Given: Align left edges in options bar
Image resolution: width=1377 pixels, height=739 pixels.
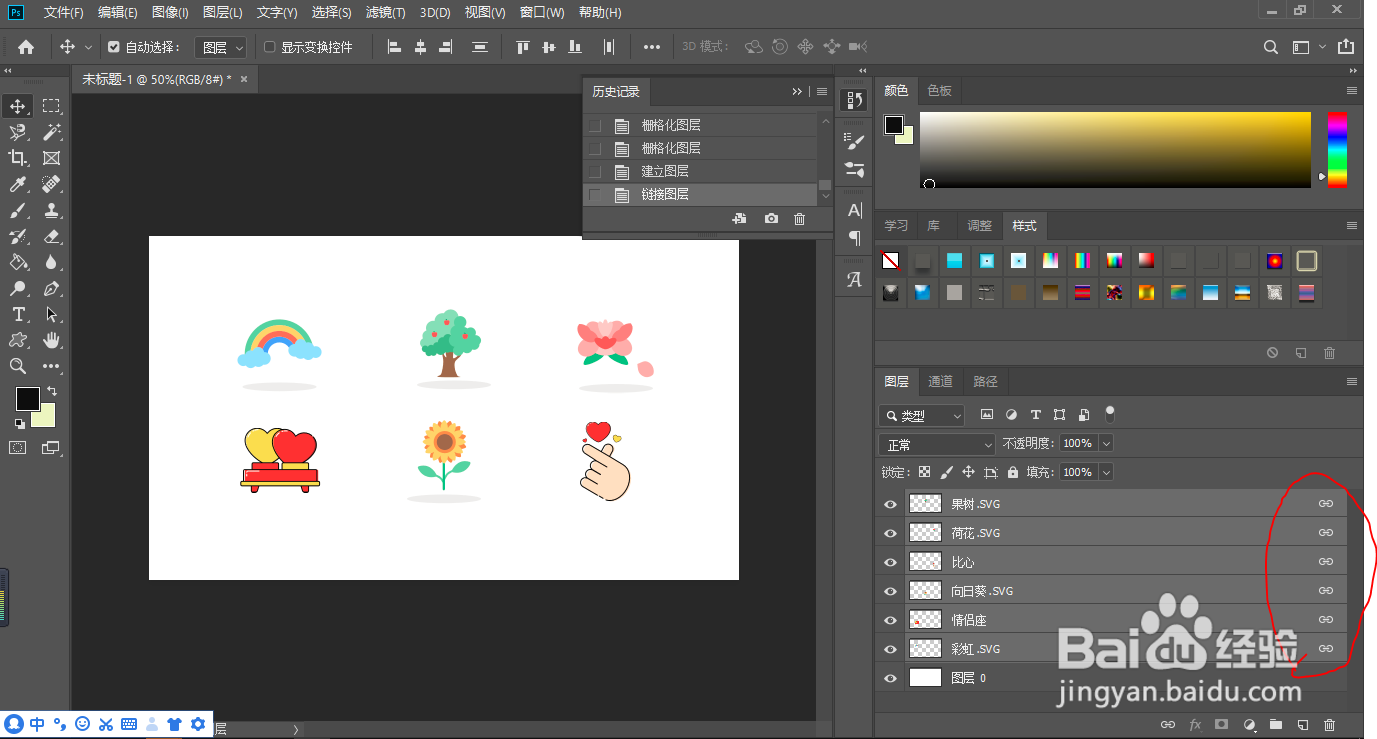Looking at the screenshot, I should click(x=393, y=47).
